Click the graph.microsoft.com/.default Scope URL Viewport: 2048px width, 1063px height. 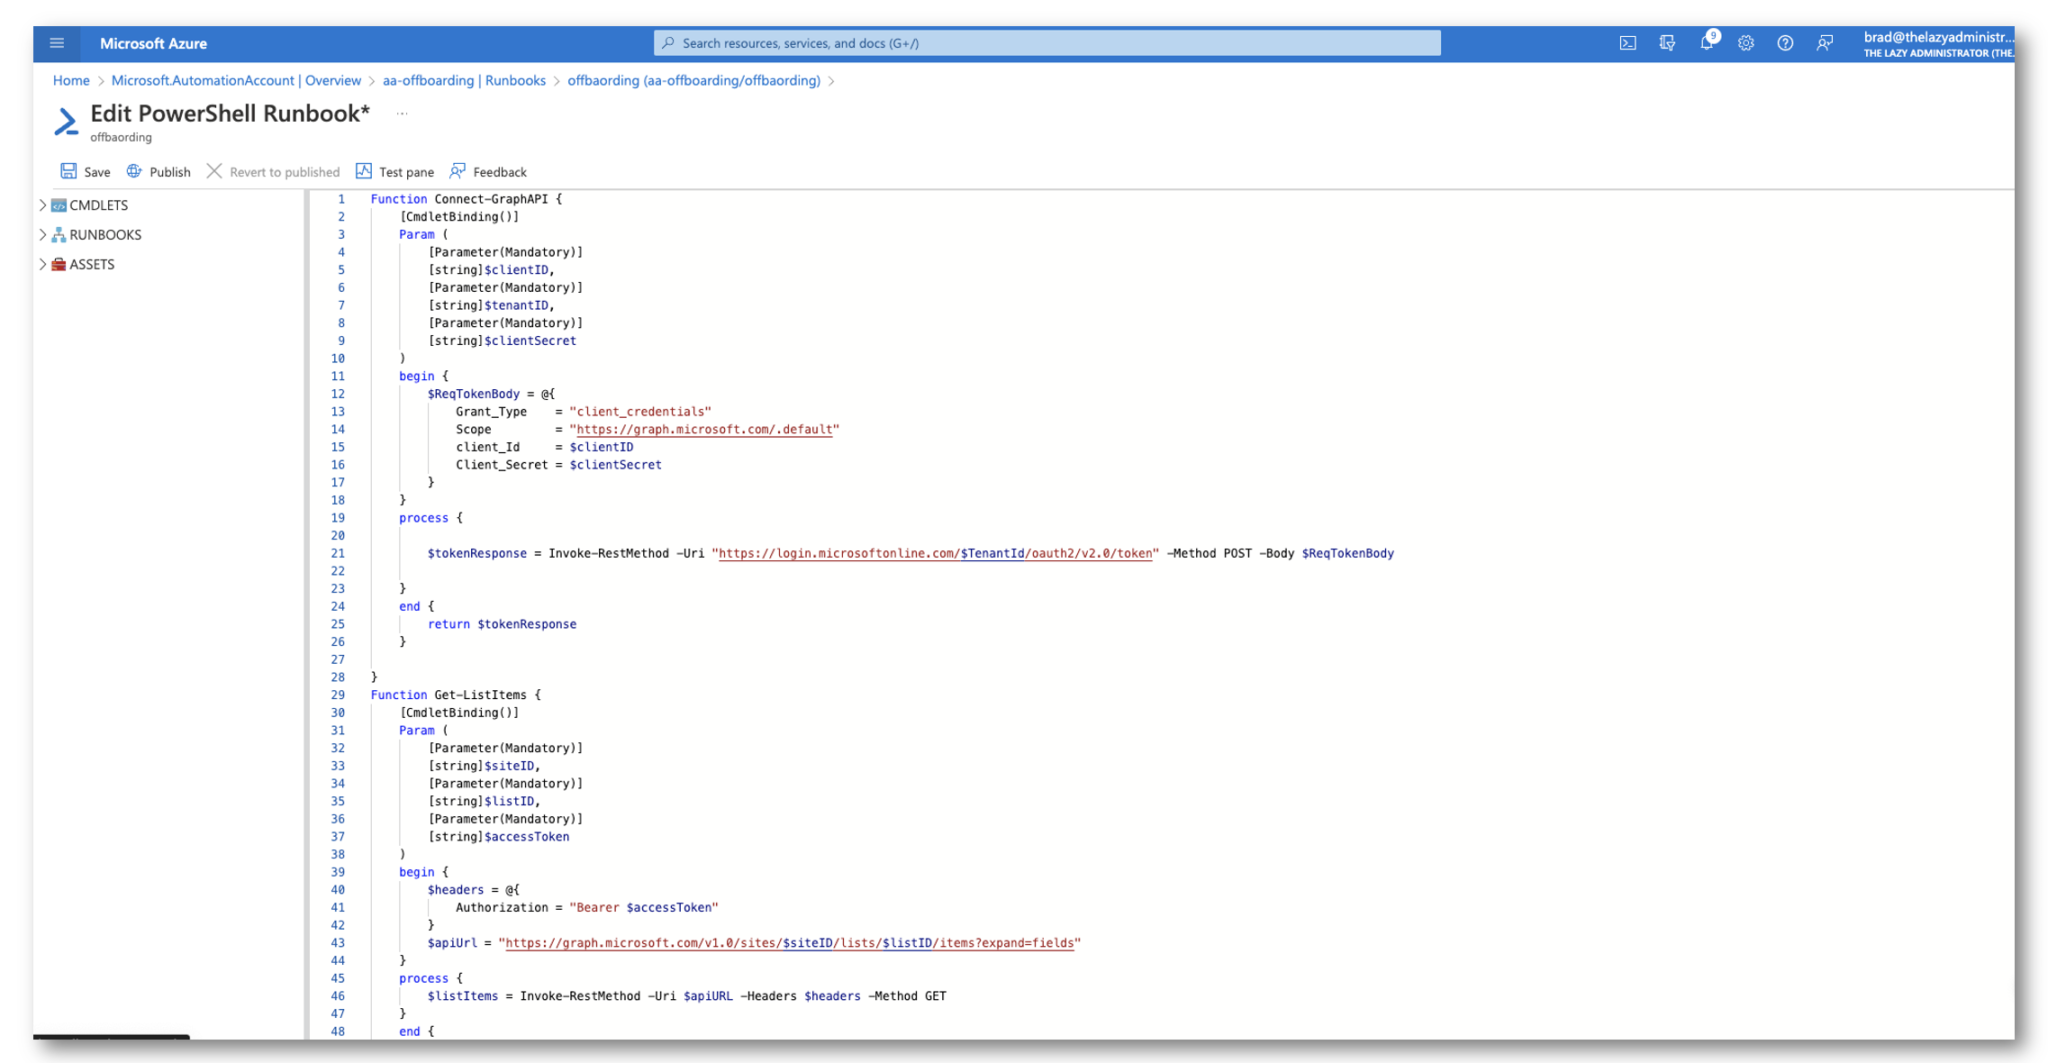[x=704, y=429]
